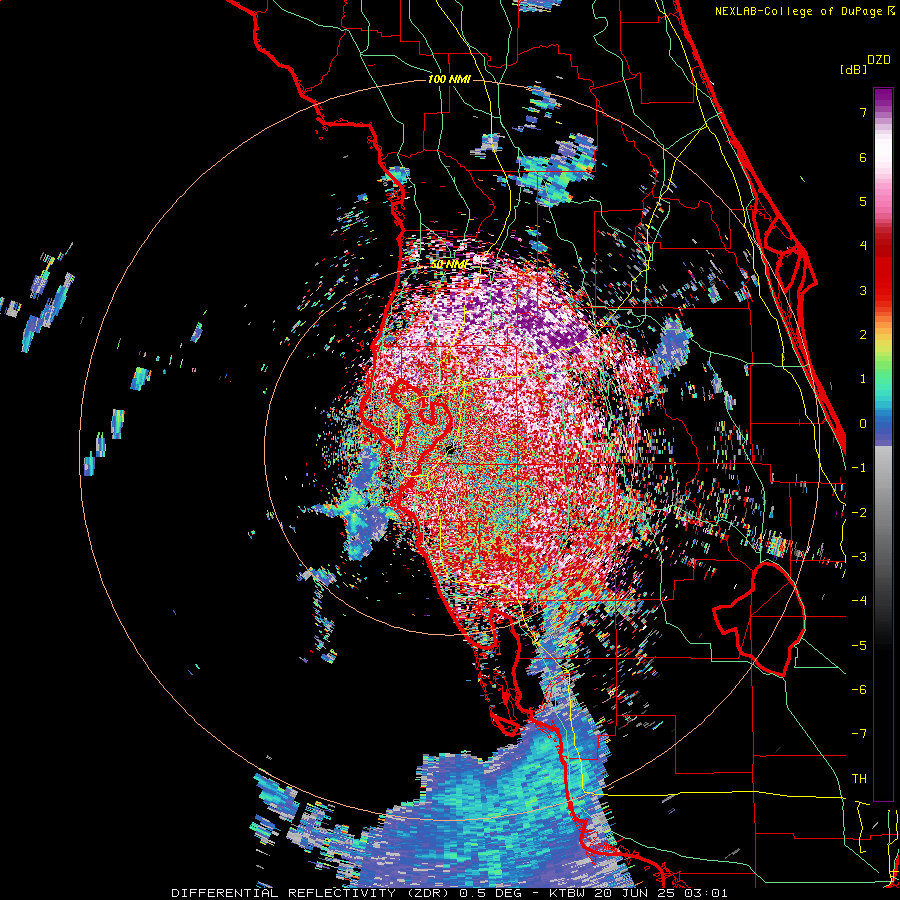Click the [dB] unit label

pyautogui.click(x=853, y=69)
